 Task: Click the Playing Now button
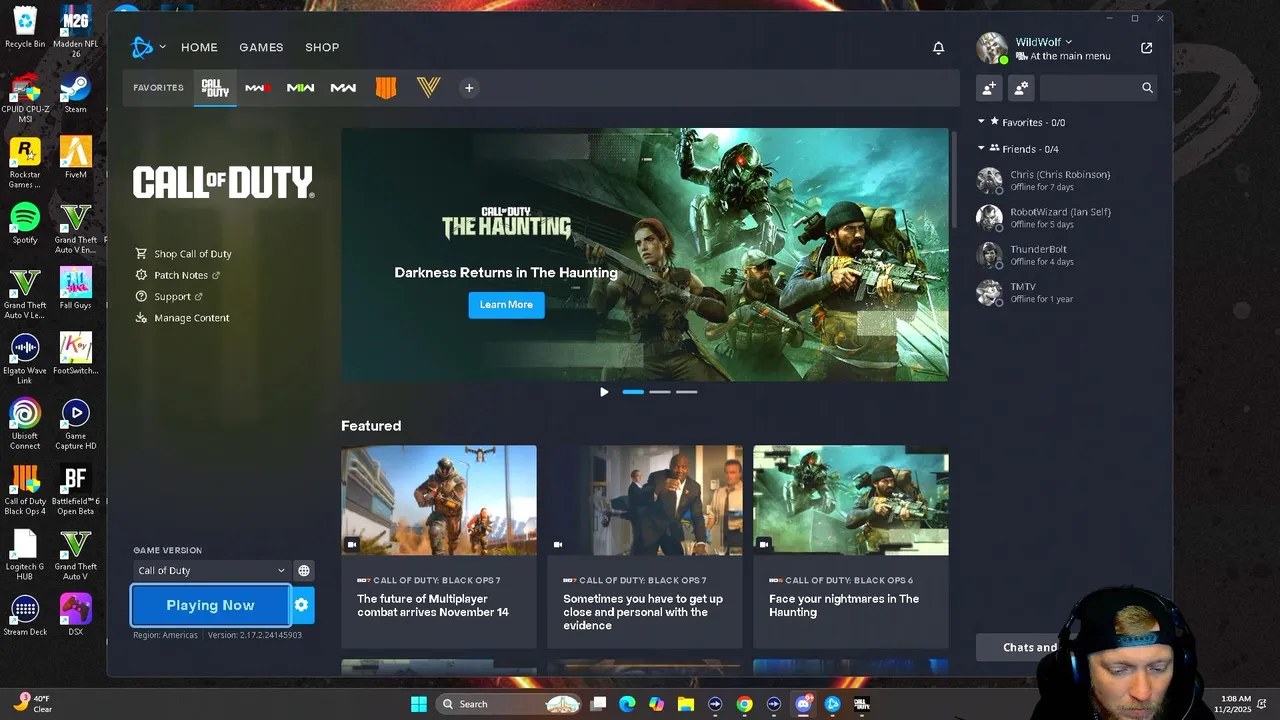click(210, 605)
